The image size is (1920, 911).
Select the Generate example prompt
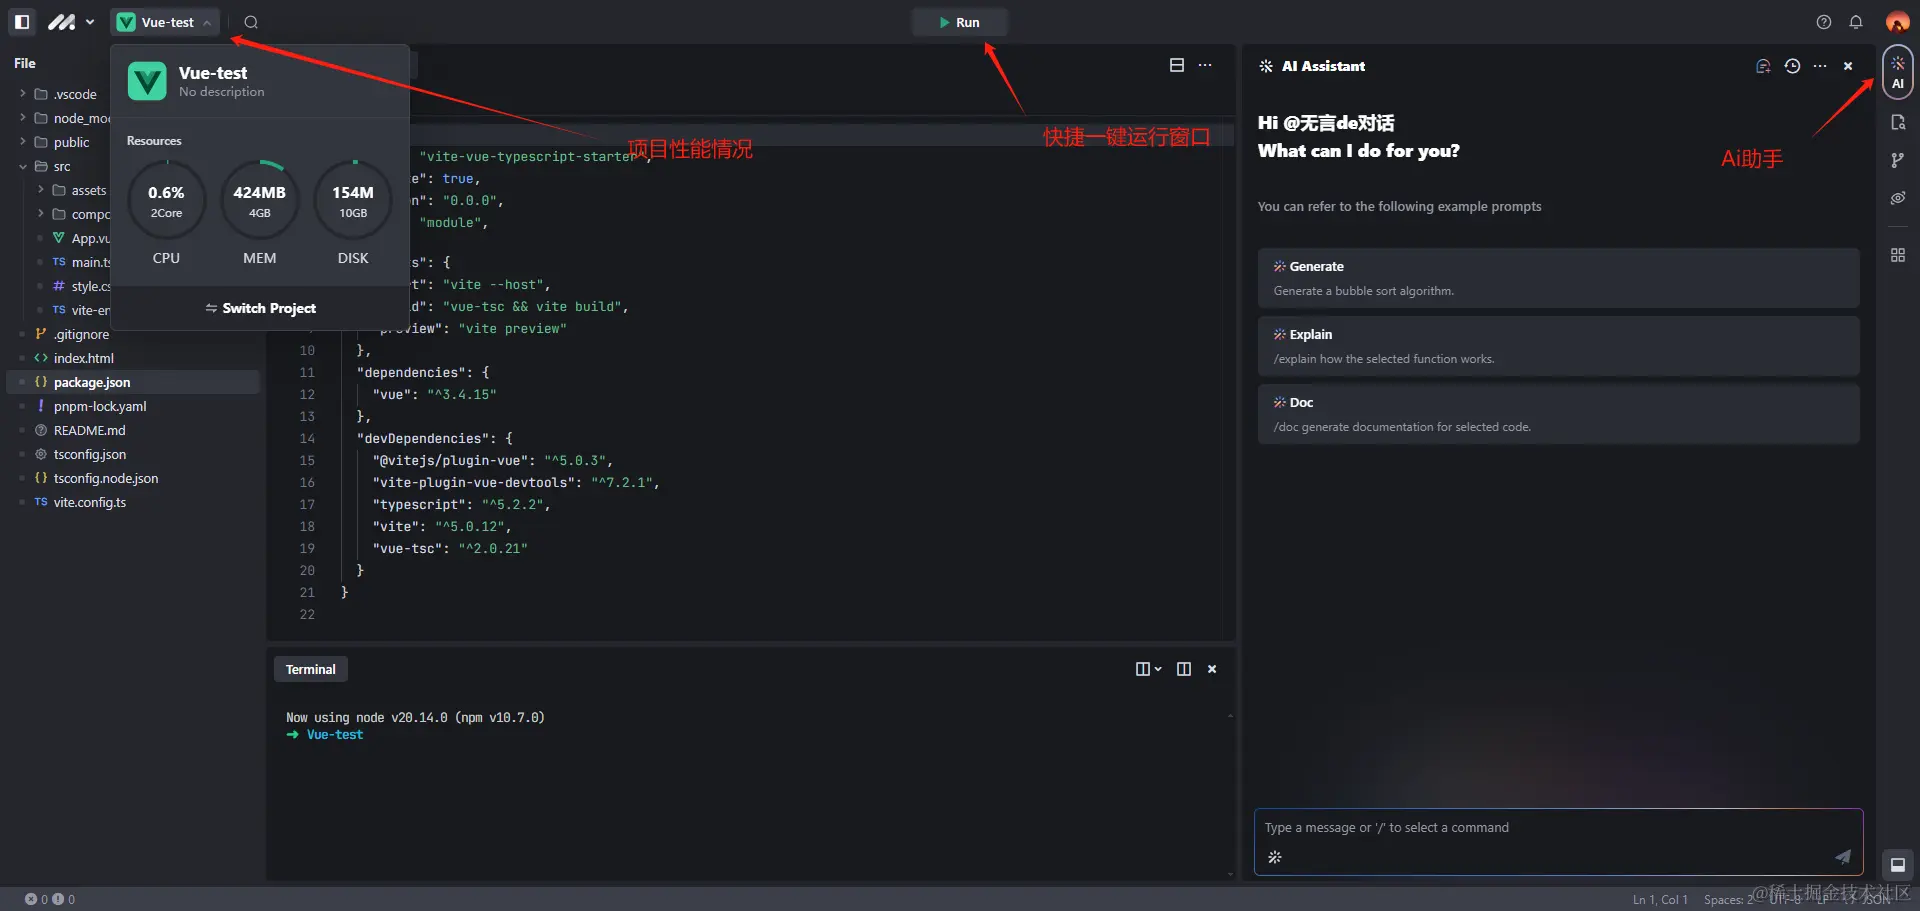(x=1558, y=278)
